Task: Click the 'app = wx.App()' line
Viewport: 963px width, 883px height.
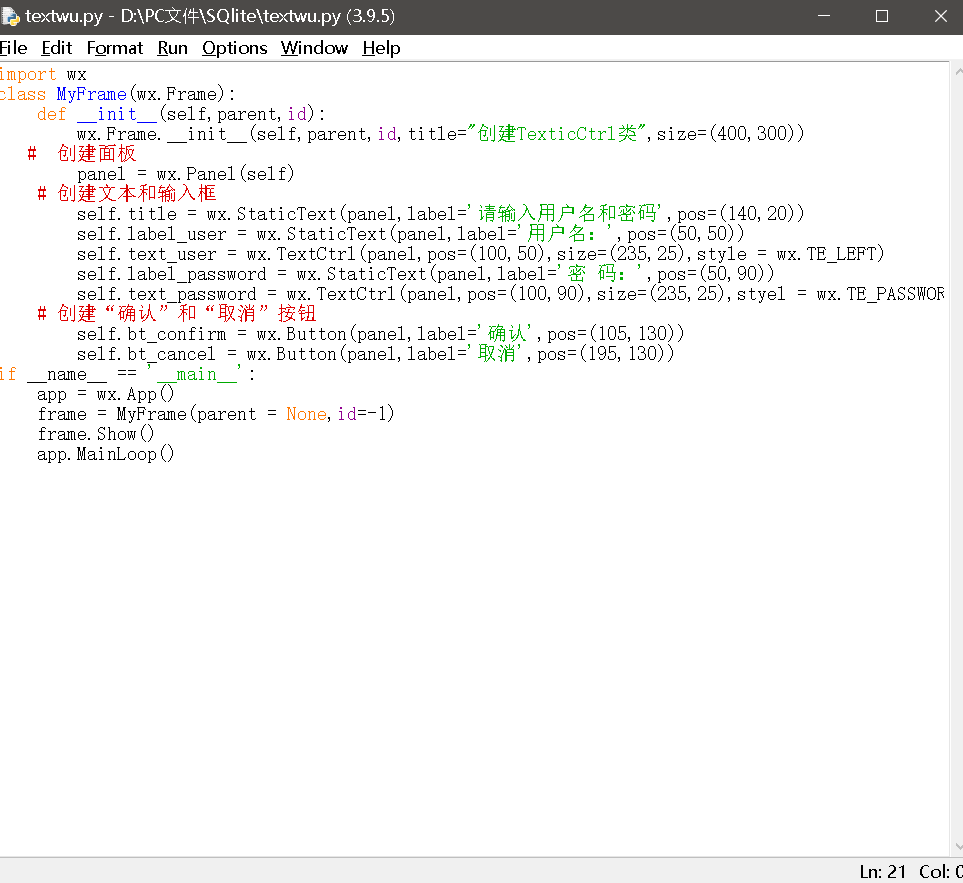Action: tap(106, 394)
